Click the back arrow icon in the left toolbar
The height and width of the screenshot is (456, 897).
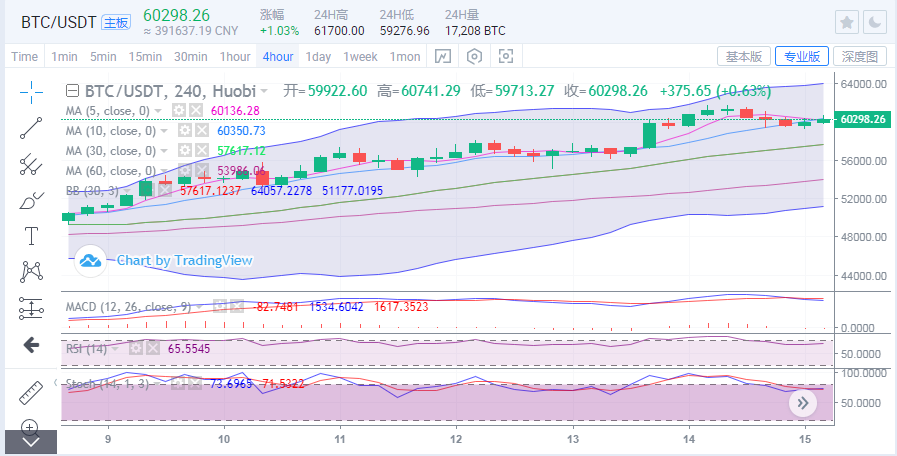(x=31, y=345)
